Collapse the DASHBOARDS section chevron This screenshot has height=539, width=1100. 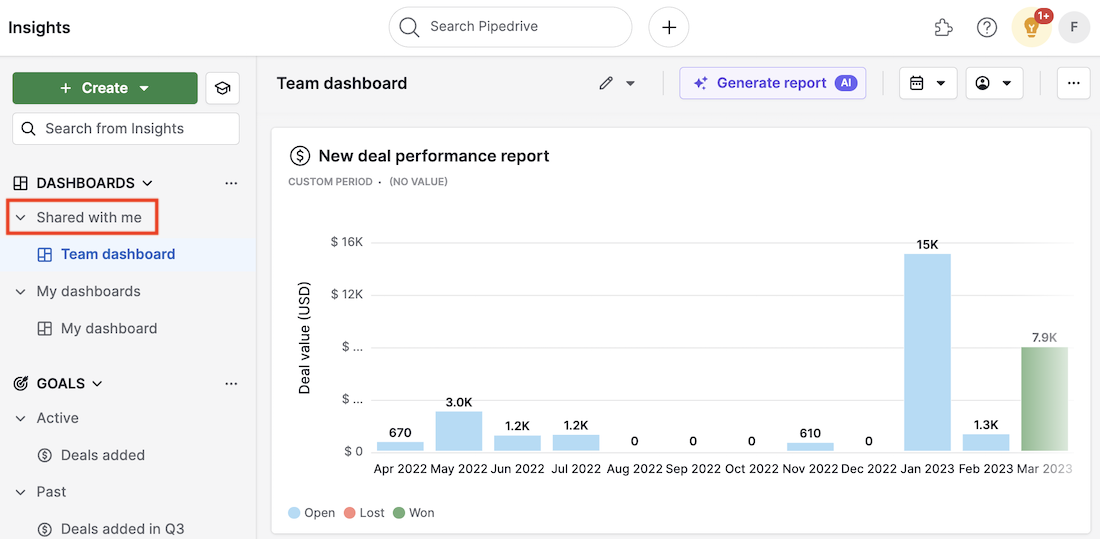click(147, 183)
